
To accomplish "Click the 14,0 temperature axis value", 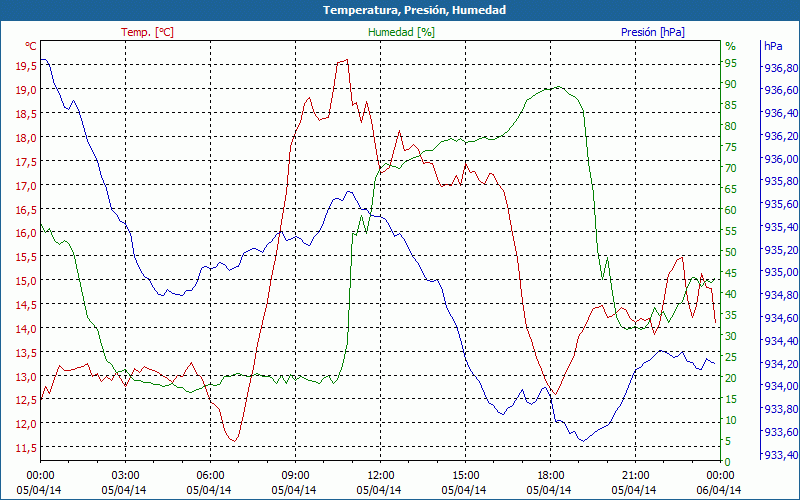I will [x=26, y=329].
